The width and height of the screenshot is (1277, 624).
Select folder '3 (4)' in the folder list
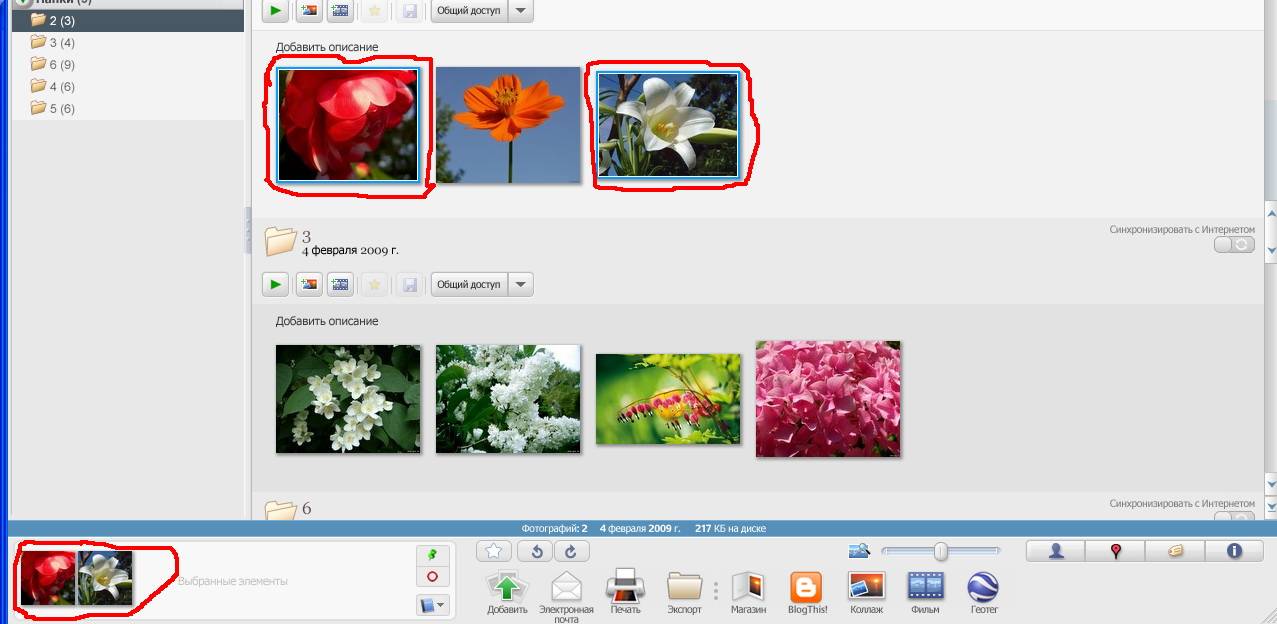point(128,42)
